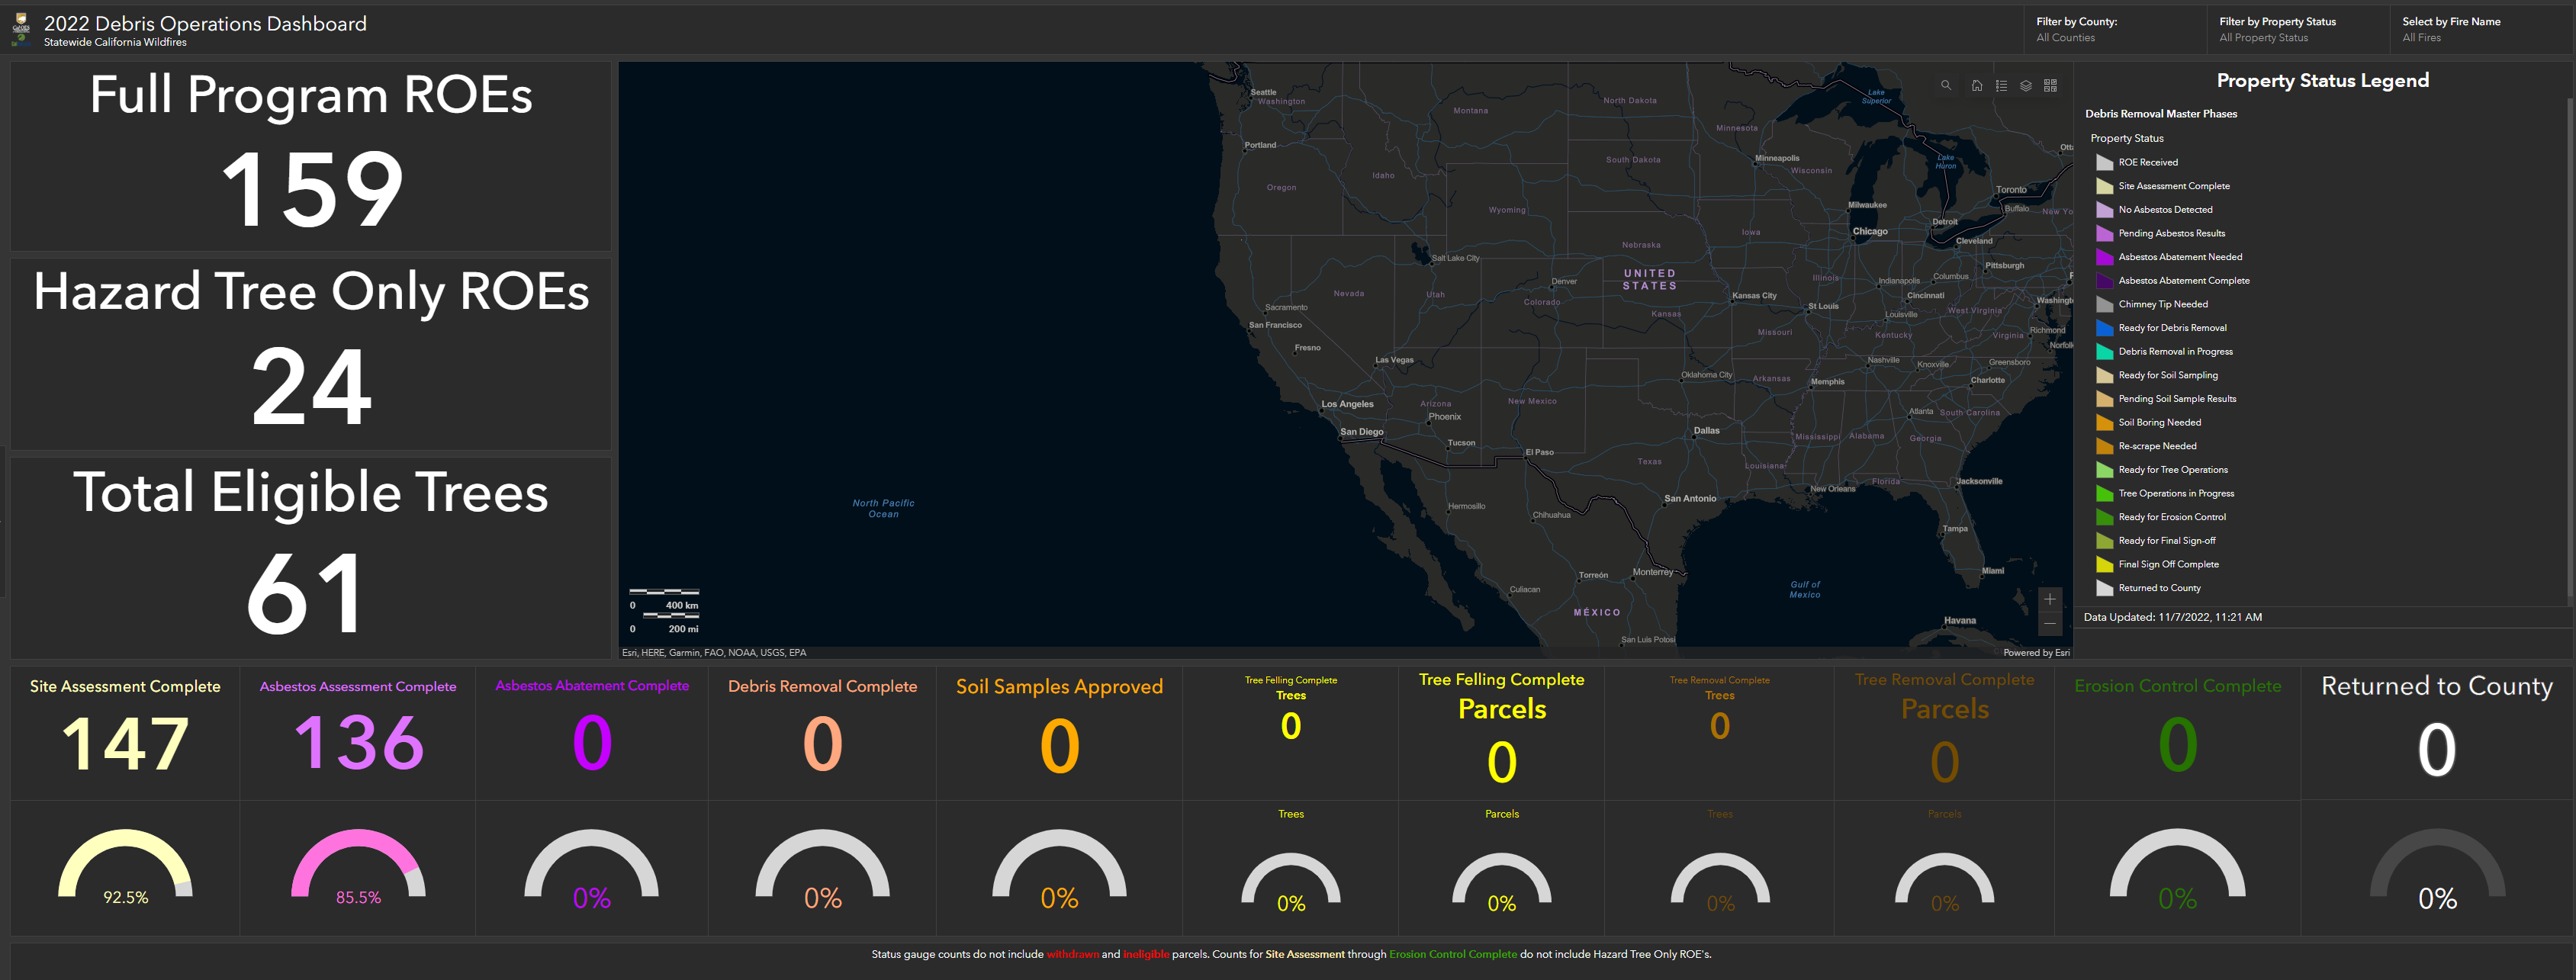Click the Ready for Debris Removal swatch
Image resolution: width=2576 pixels, height=980 pixels.
click(2104, 328)
